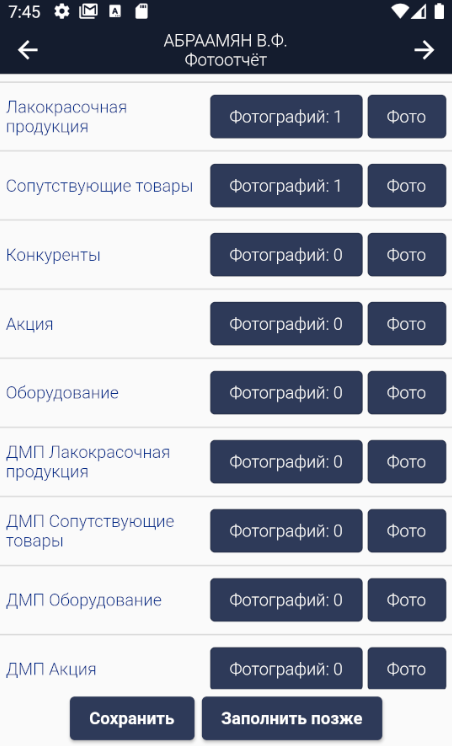Viewport: 452px width, 746px height.
Task: Take a photo for Оборудование
Action: (407, 393)
